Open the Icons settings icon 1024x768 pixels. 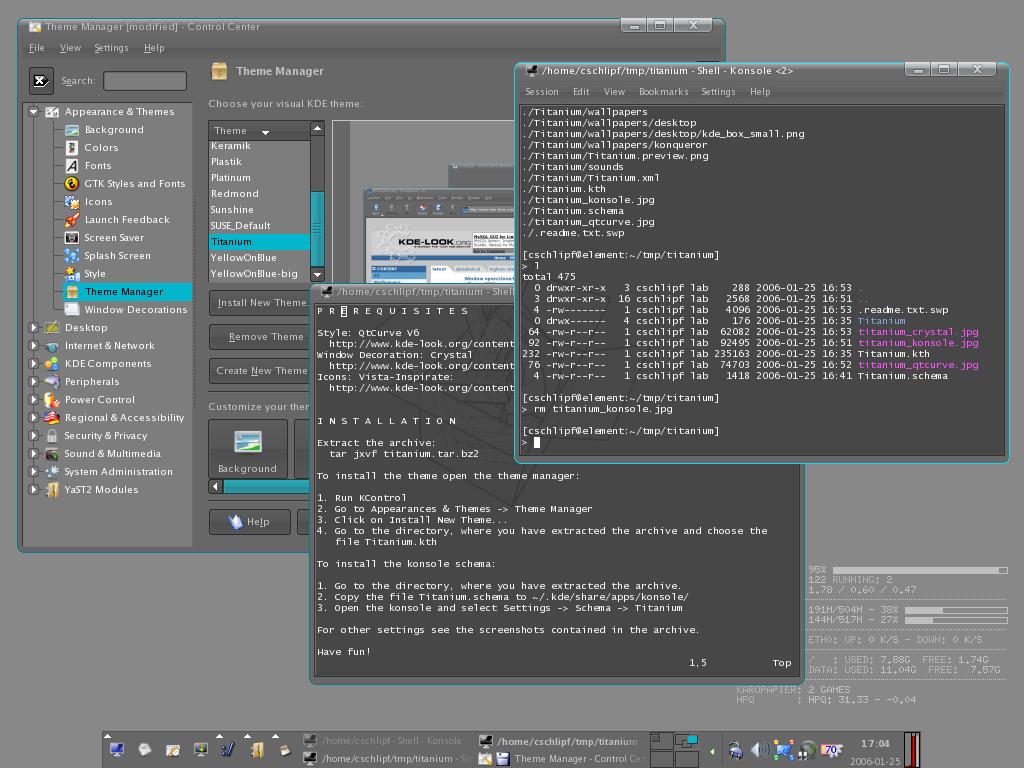tap(72, 202)
